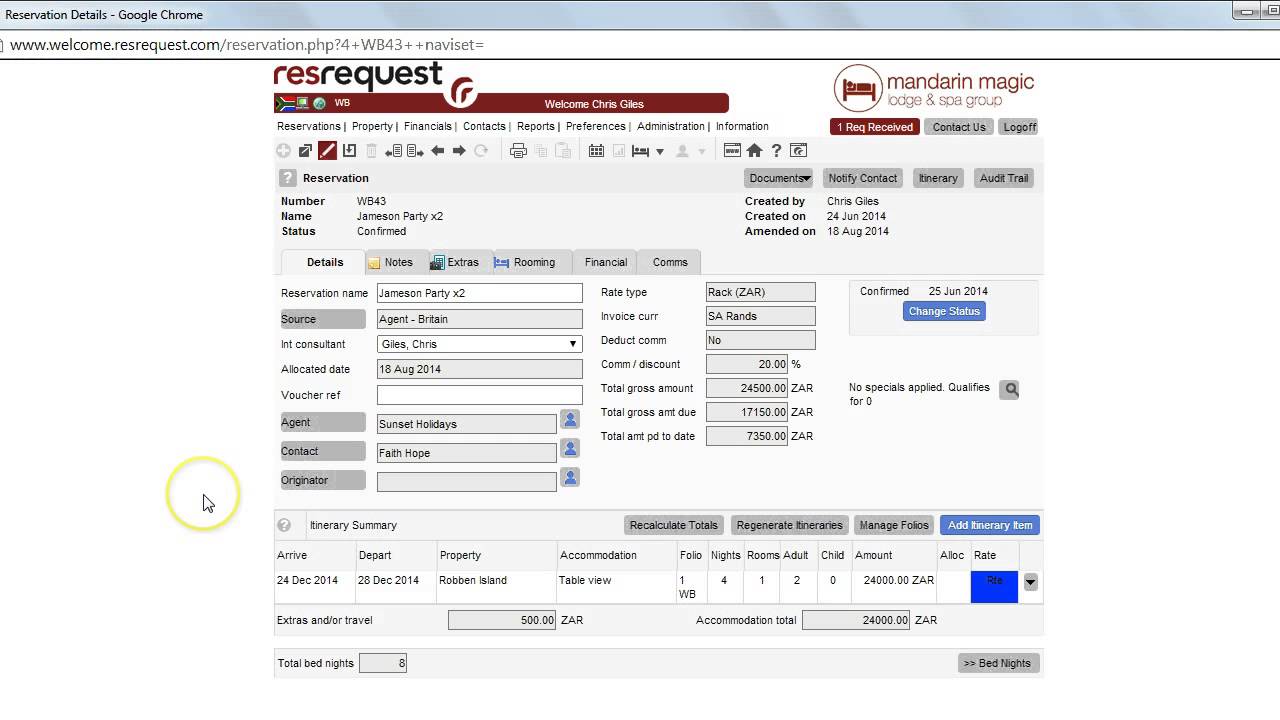Go to next record list icon
Image resolution: width=1280 pixels, height=720 pixels.
(415, 151)
